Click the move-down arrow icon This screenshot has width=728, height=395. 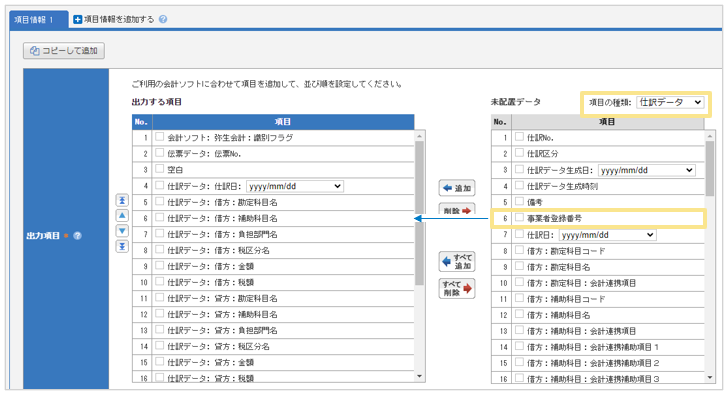coord(122,231)
